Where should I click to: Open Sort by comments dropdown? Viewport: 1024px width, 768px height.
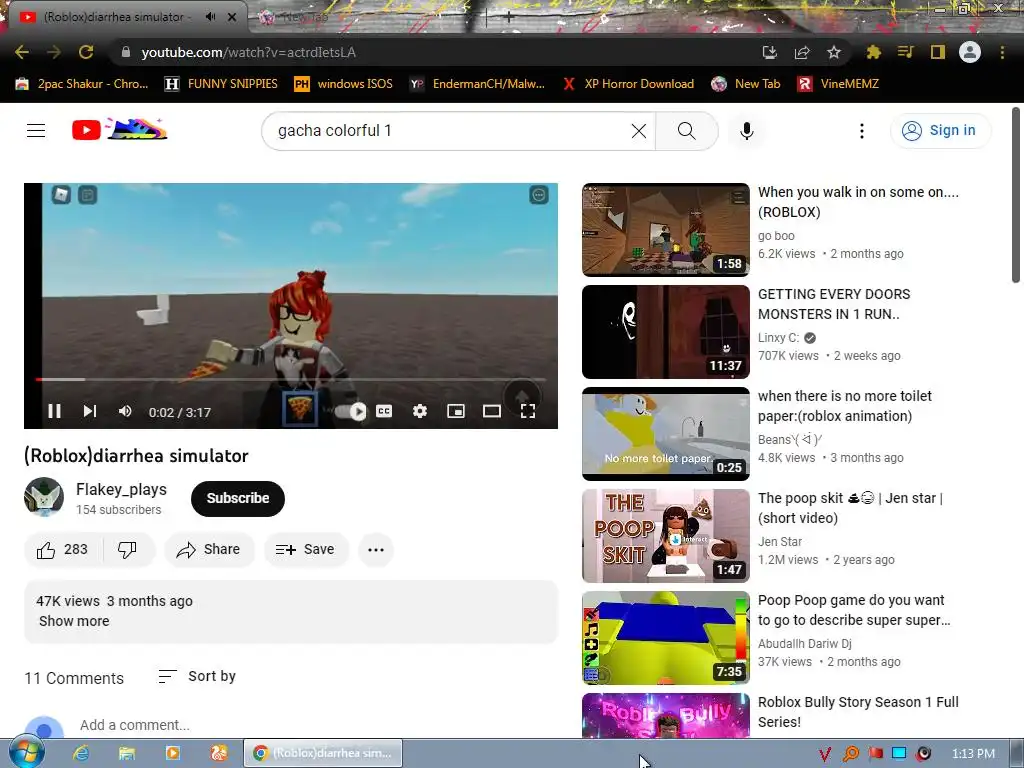[x=197, y=677]
